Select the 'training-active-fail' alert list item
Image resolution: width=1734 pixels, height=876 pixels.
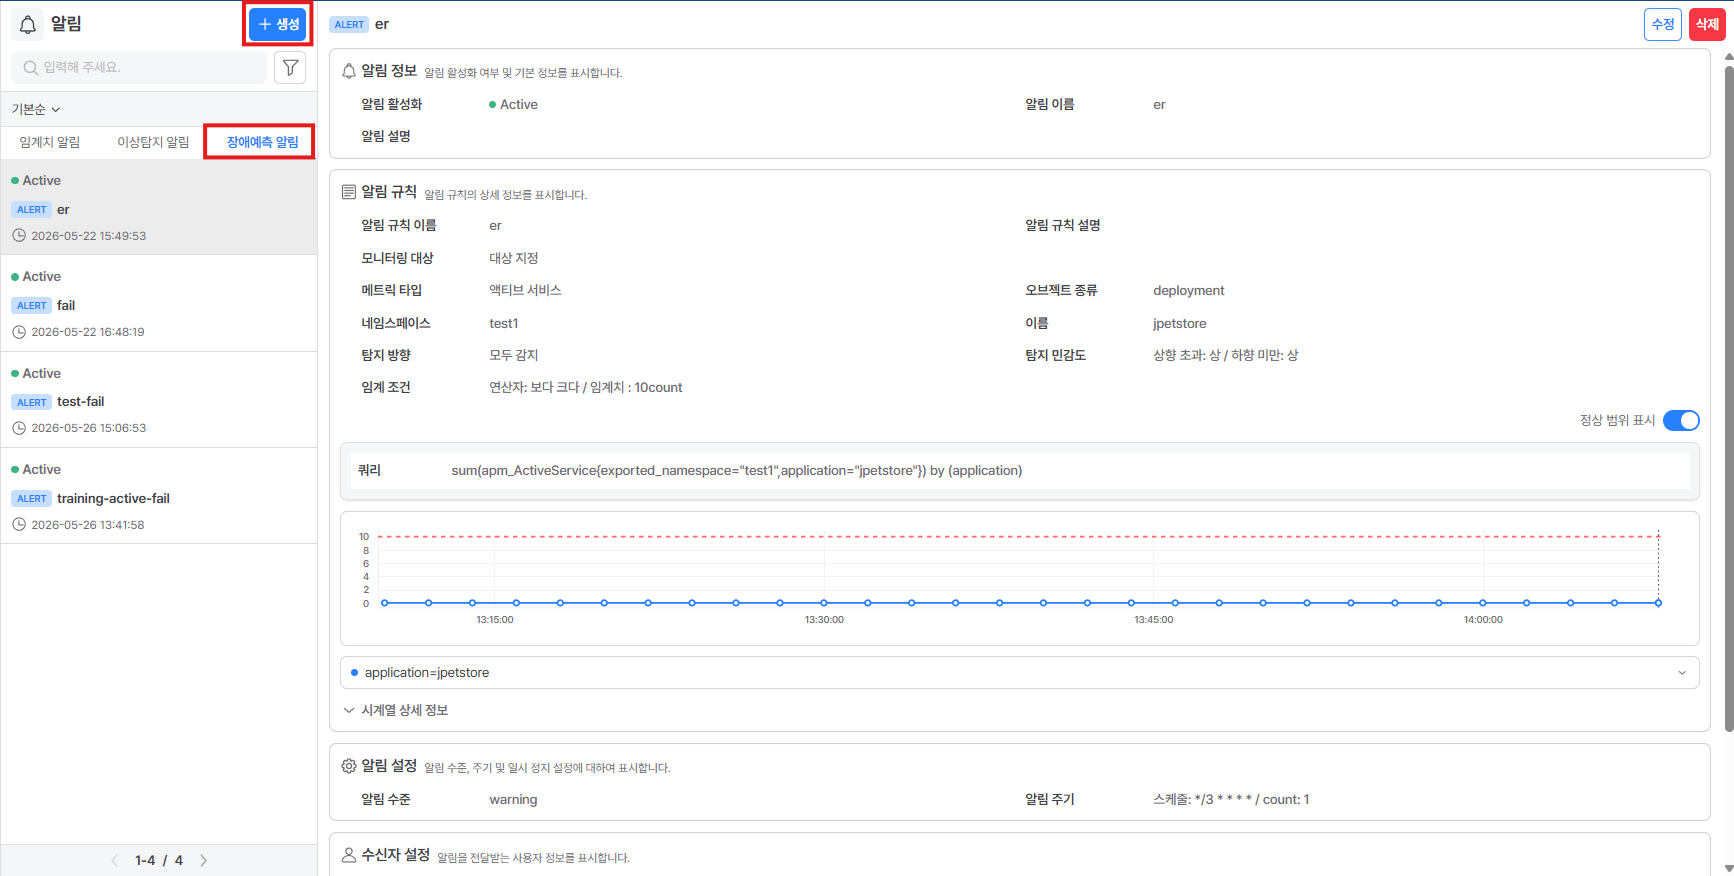159,496
